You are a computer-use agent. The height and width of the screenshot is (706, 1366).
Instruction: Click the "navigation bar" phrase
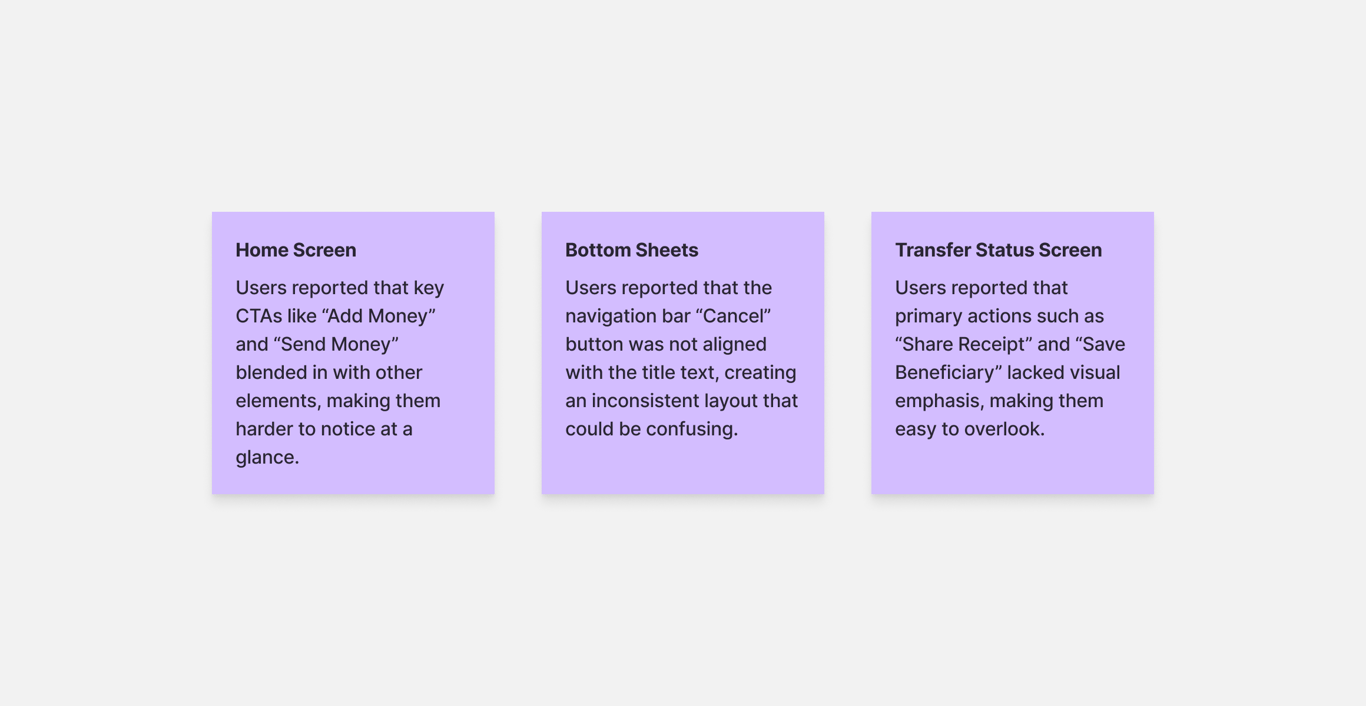[629, 316]
